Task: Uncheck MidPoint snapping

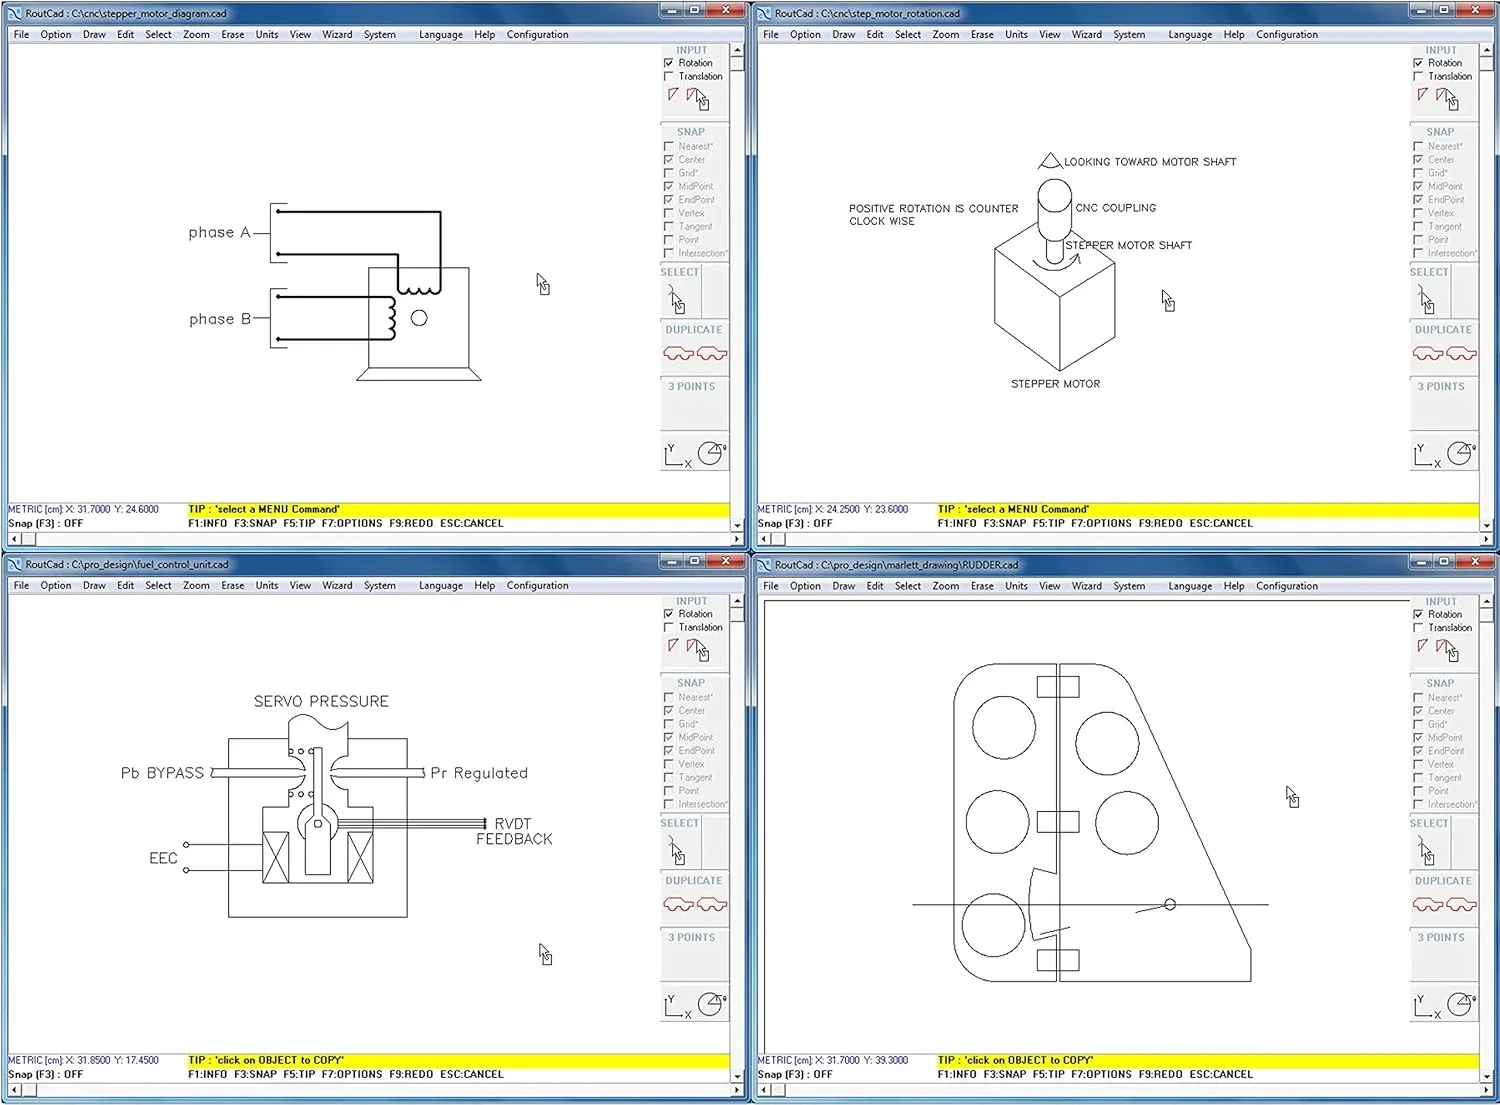Action: coord(668,186)
